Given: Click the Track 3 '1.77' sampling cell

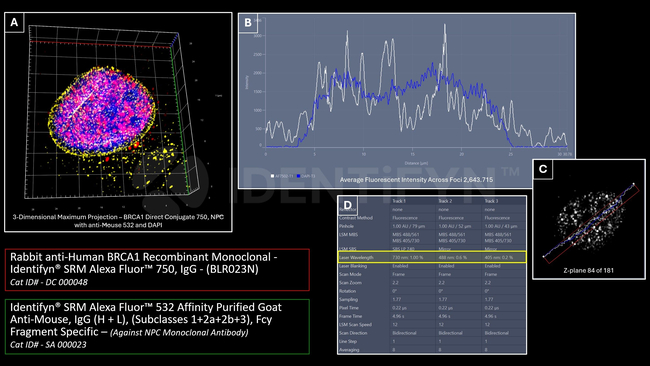Looking at the screenshot, I should click(x=489, y=299).
